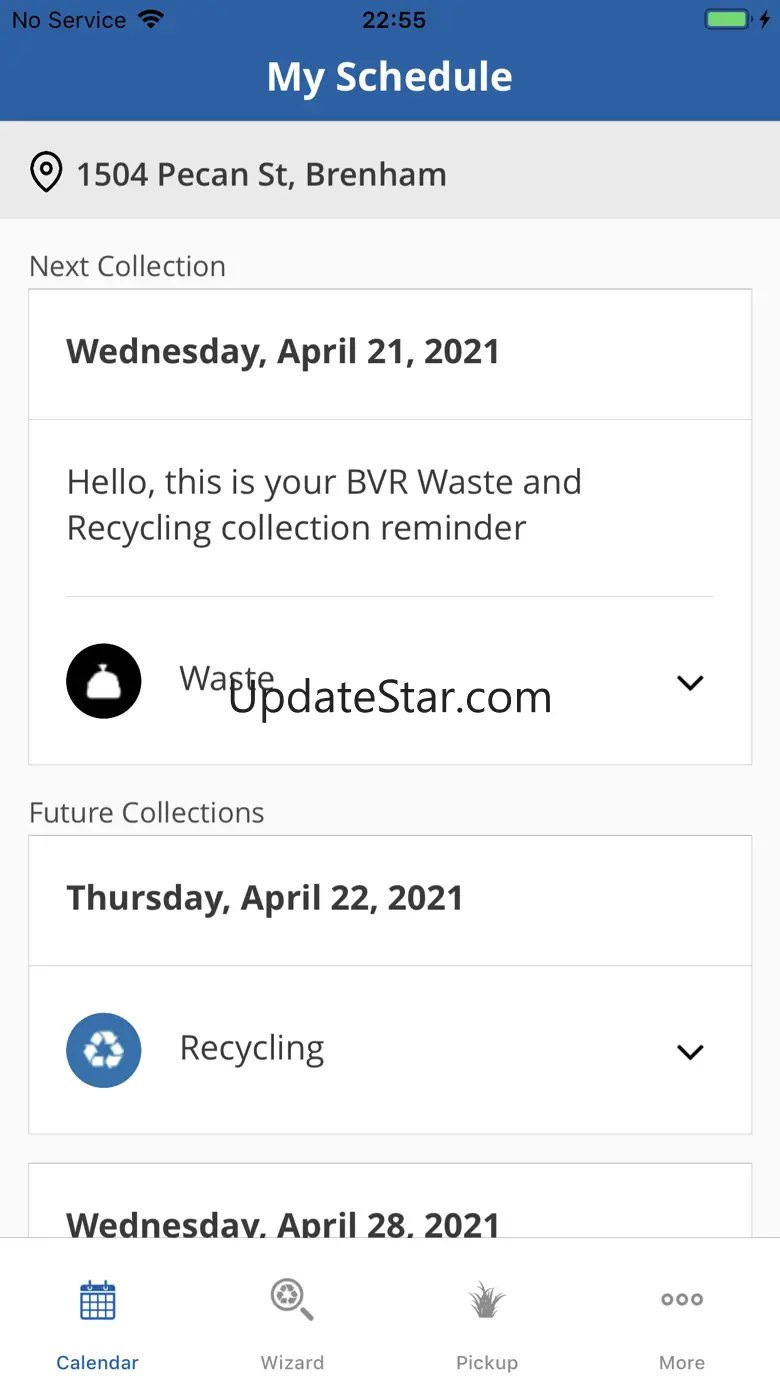This screenshot has width=780, height=1387.
Task: Open the More tab label
Action: [x=682, y=1362]
